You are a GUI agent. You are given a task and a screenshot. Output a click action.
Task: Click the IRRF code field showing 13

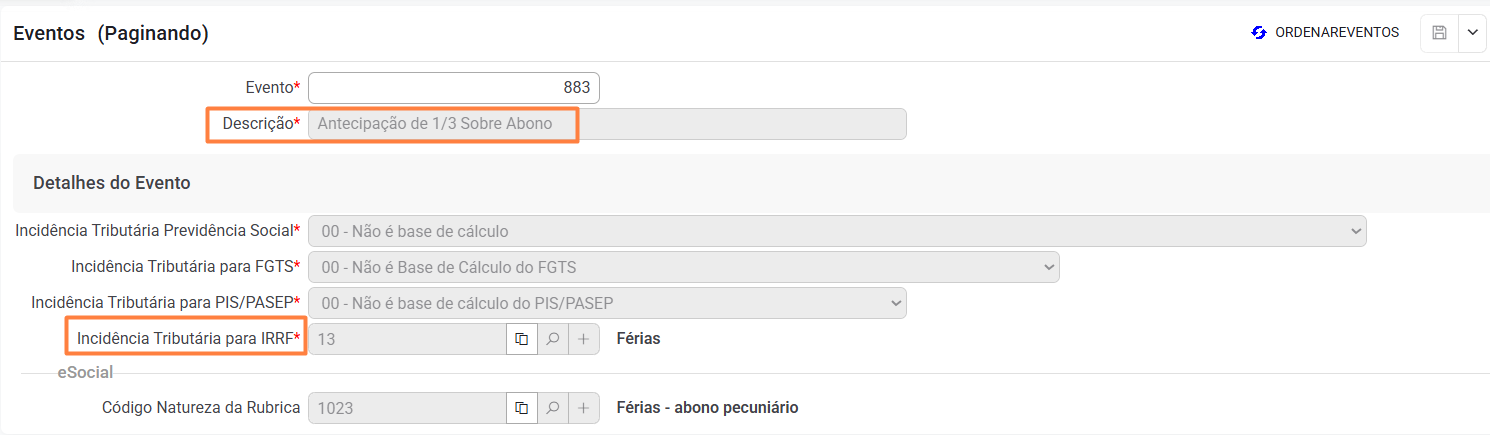click(407, 339)
